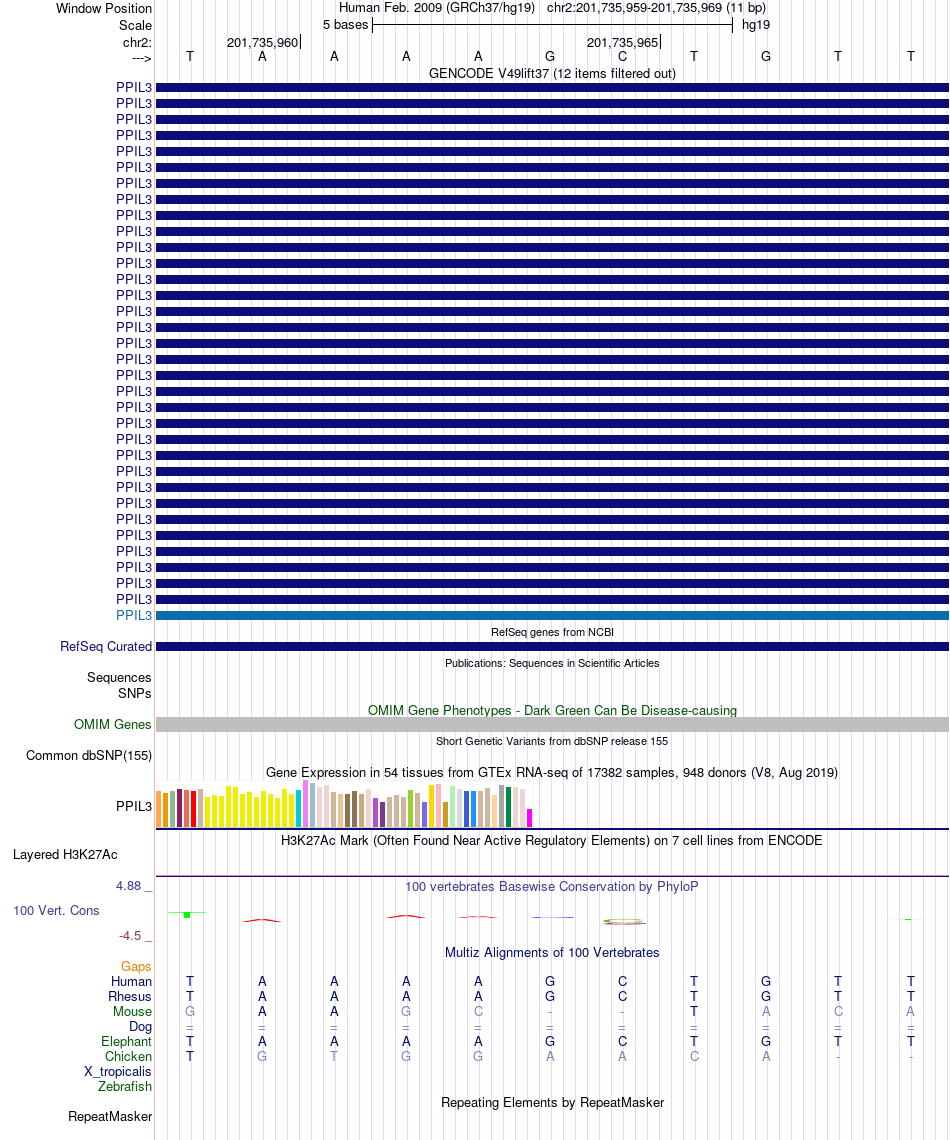Click the chr2:201,735,959-201,735,969 position text
The image size is (950, 1140).
click(656, 8)
